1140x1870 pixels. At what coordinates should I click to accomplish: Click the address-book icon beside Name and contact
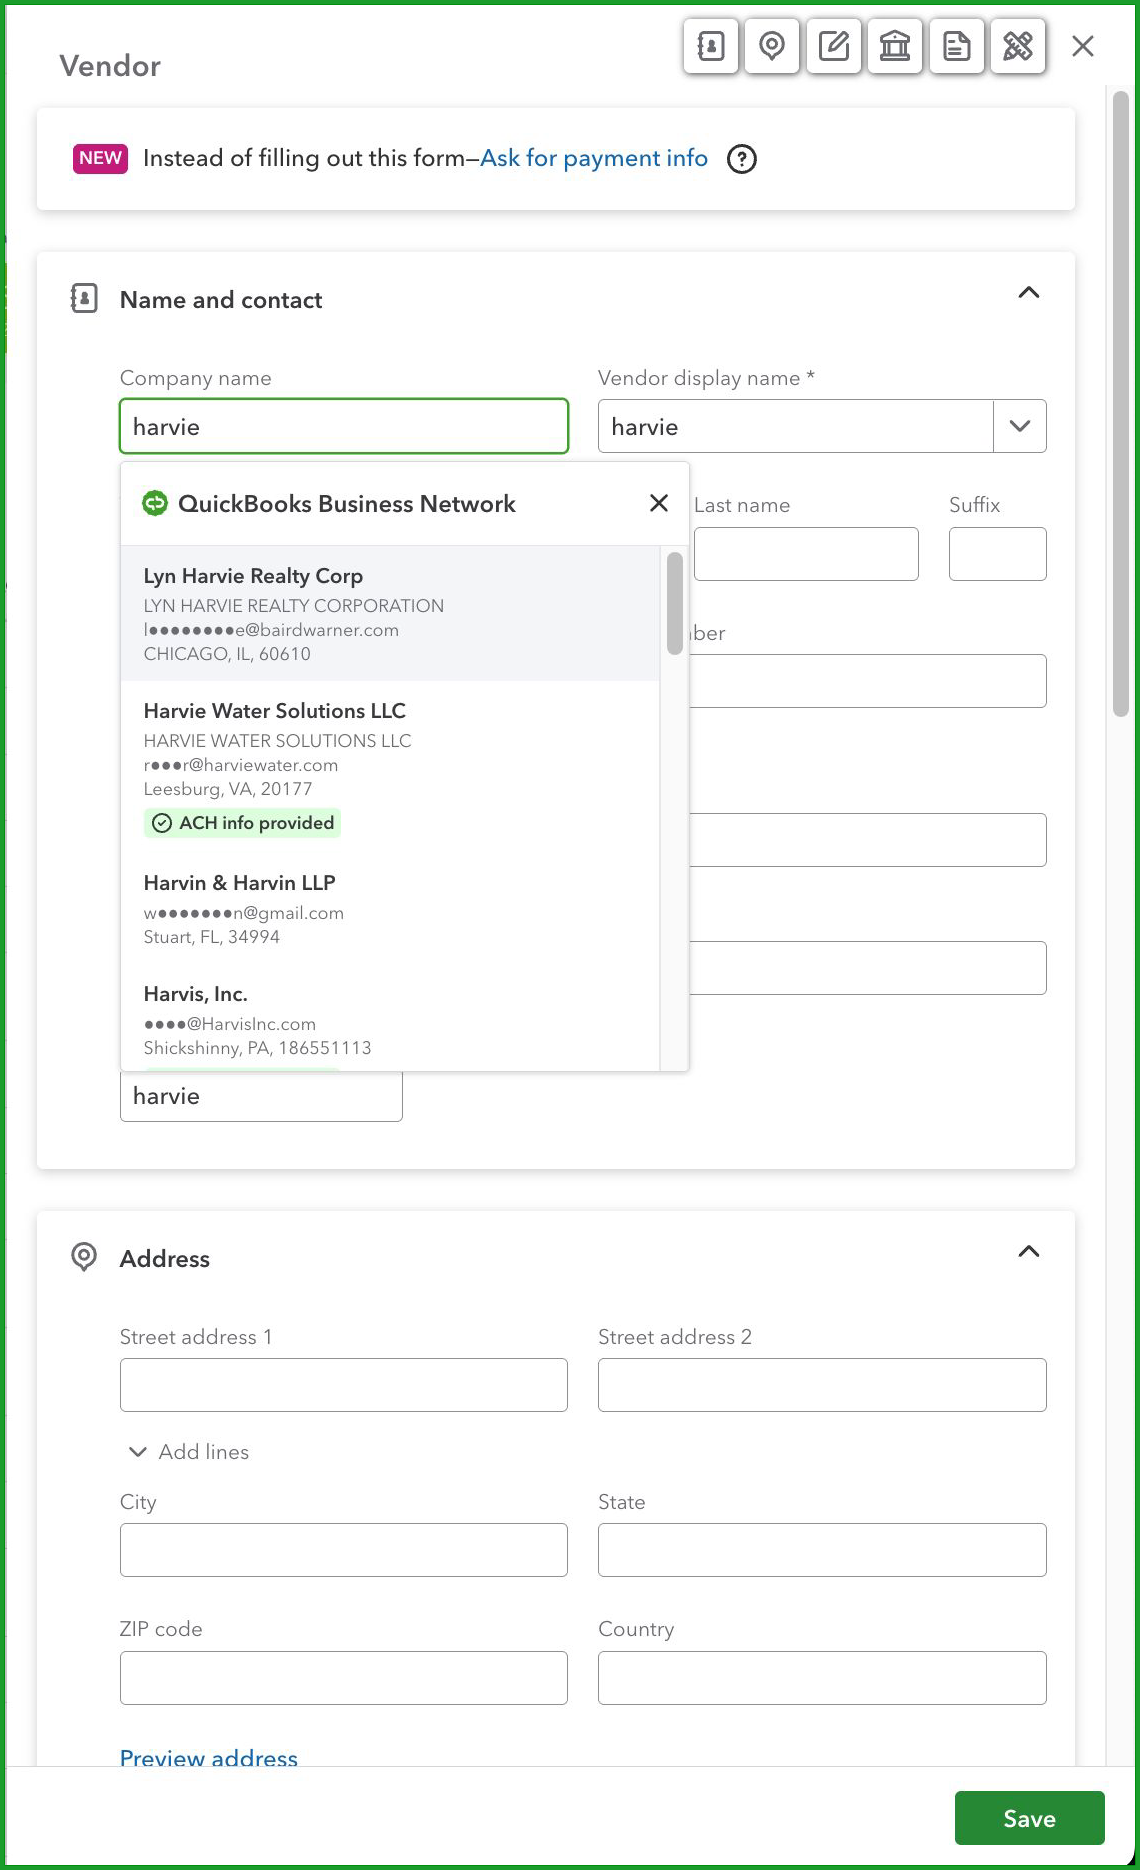[x=84, y=298]
